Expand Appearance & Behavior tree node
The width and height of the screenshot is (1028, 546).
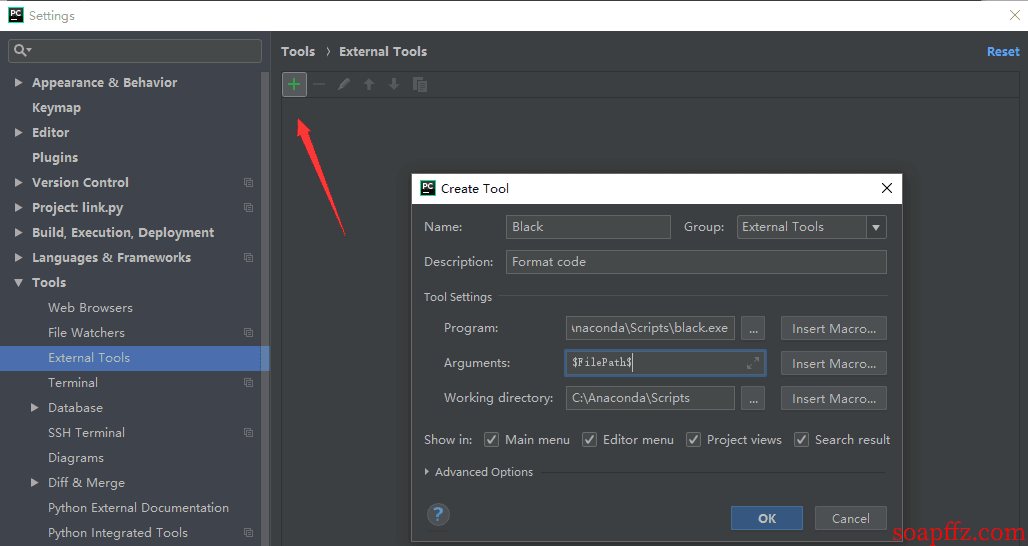(x=18, y=83)
